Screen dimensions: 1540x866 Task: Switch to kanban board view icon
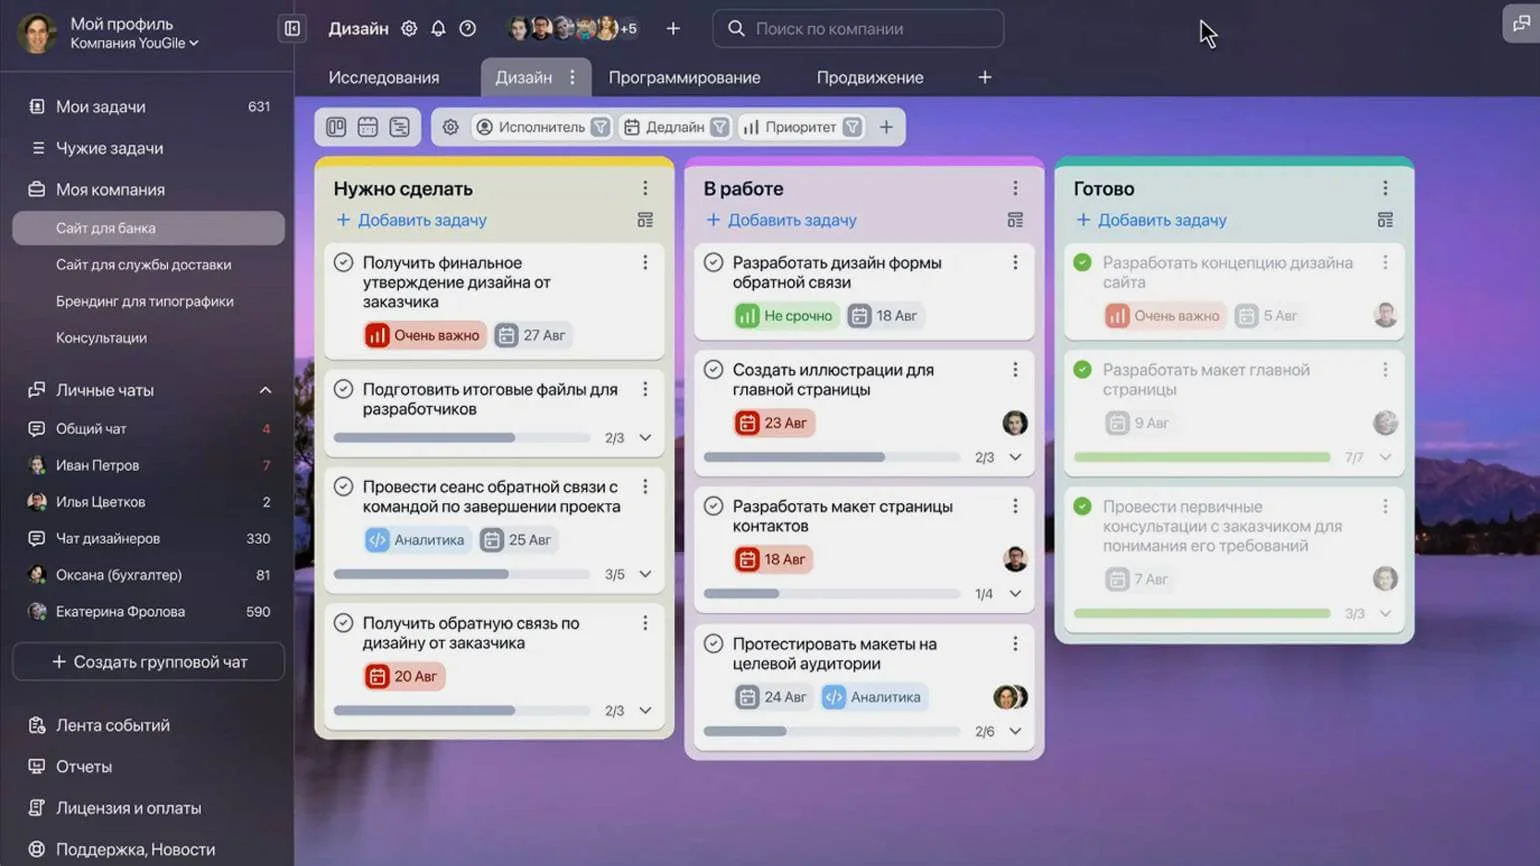tap(336, 127)
